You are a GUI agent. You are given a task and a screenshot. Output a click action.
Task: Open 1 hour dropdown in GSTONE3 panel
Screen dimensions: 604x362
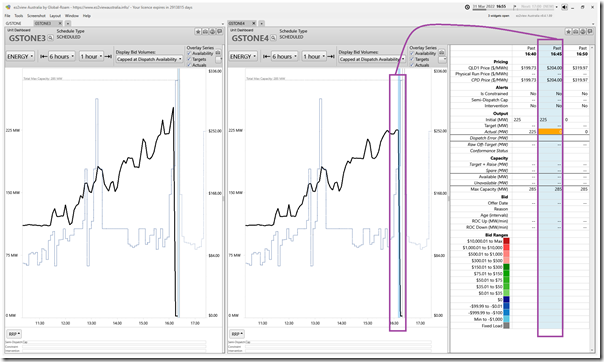point(91,57)
